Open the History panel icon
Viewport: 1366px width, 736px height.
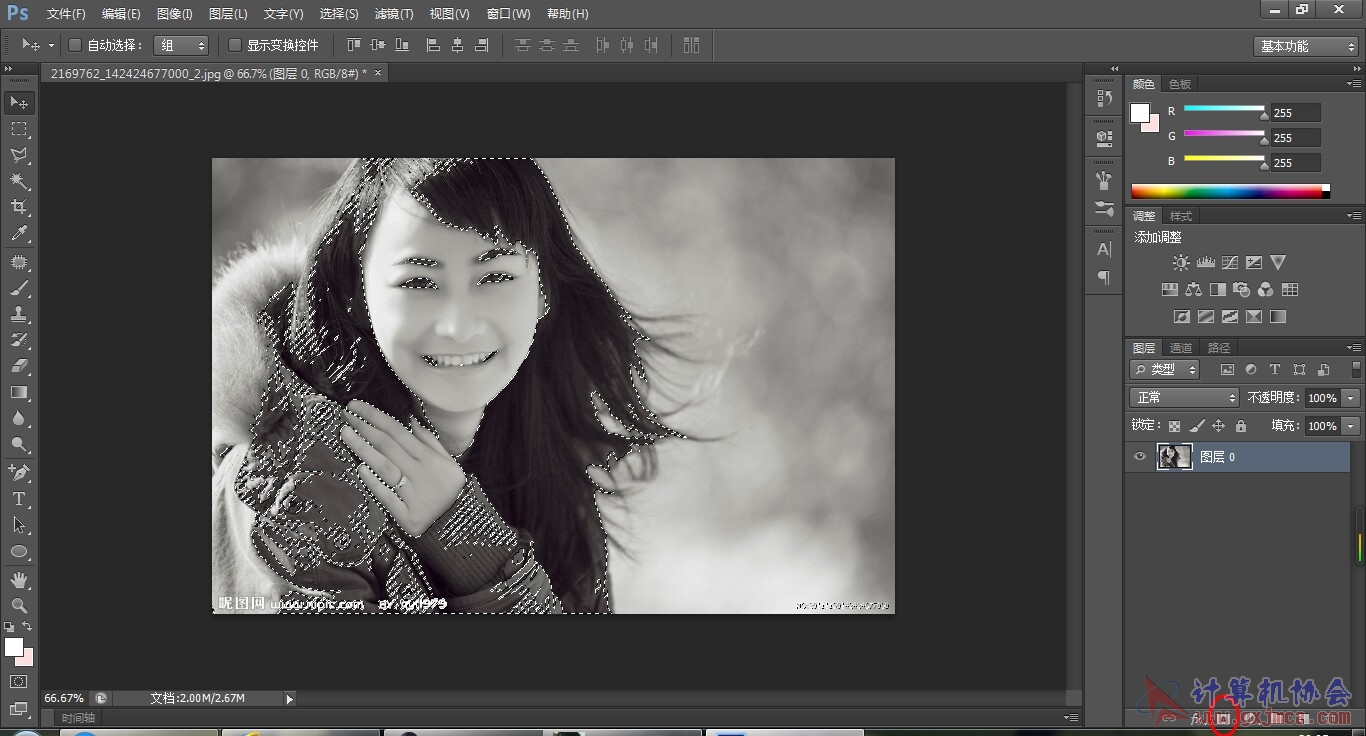[1104, 98]
